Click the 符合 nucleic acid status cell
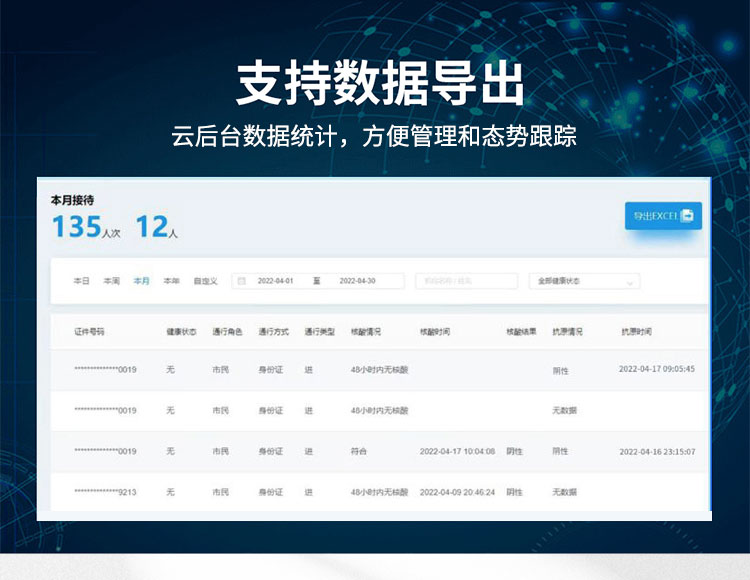Screen dimensions: 750x580 coord(360,451)
